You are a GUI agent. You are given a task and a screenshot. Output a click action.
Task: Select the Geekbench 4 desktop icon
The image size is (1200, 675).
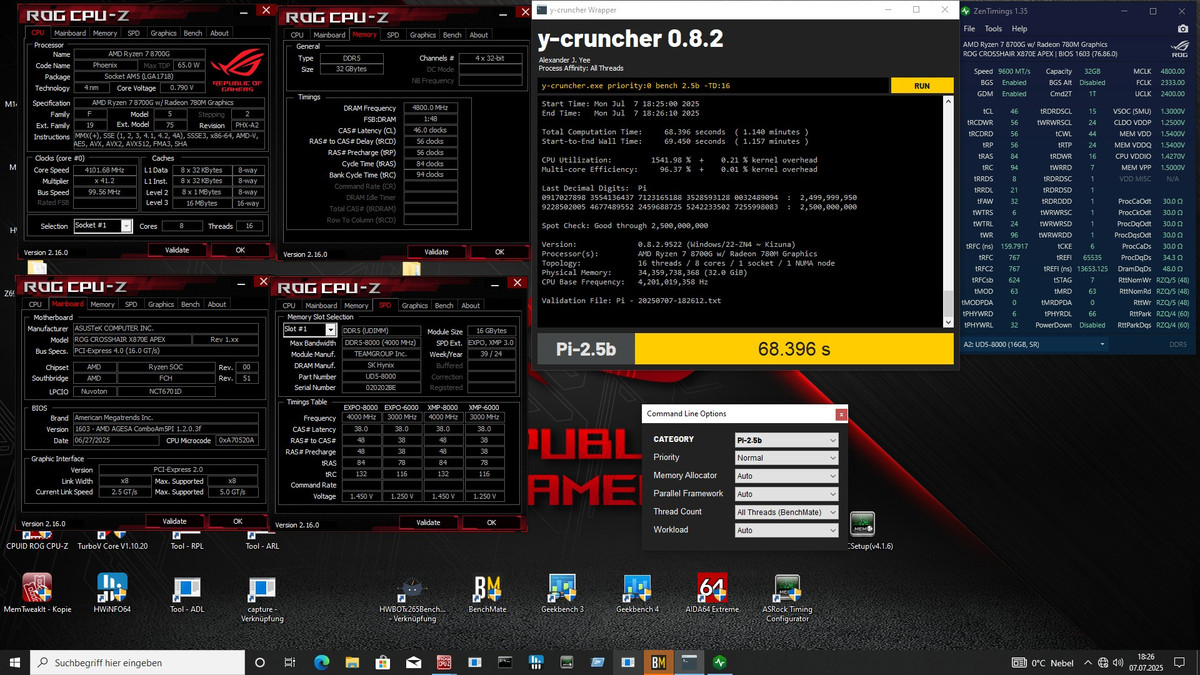[x=637, y=593]
